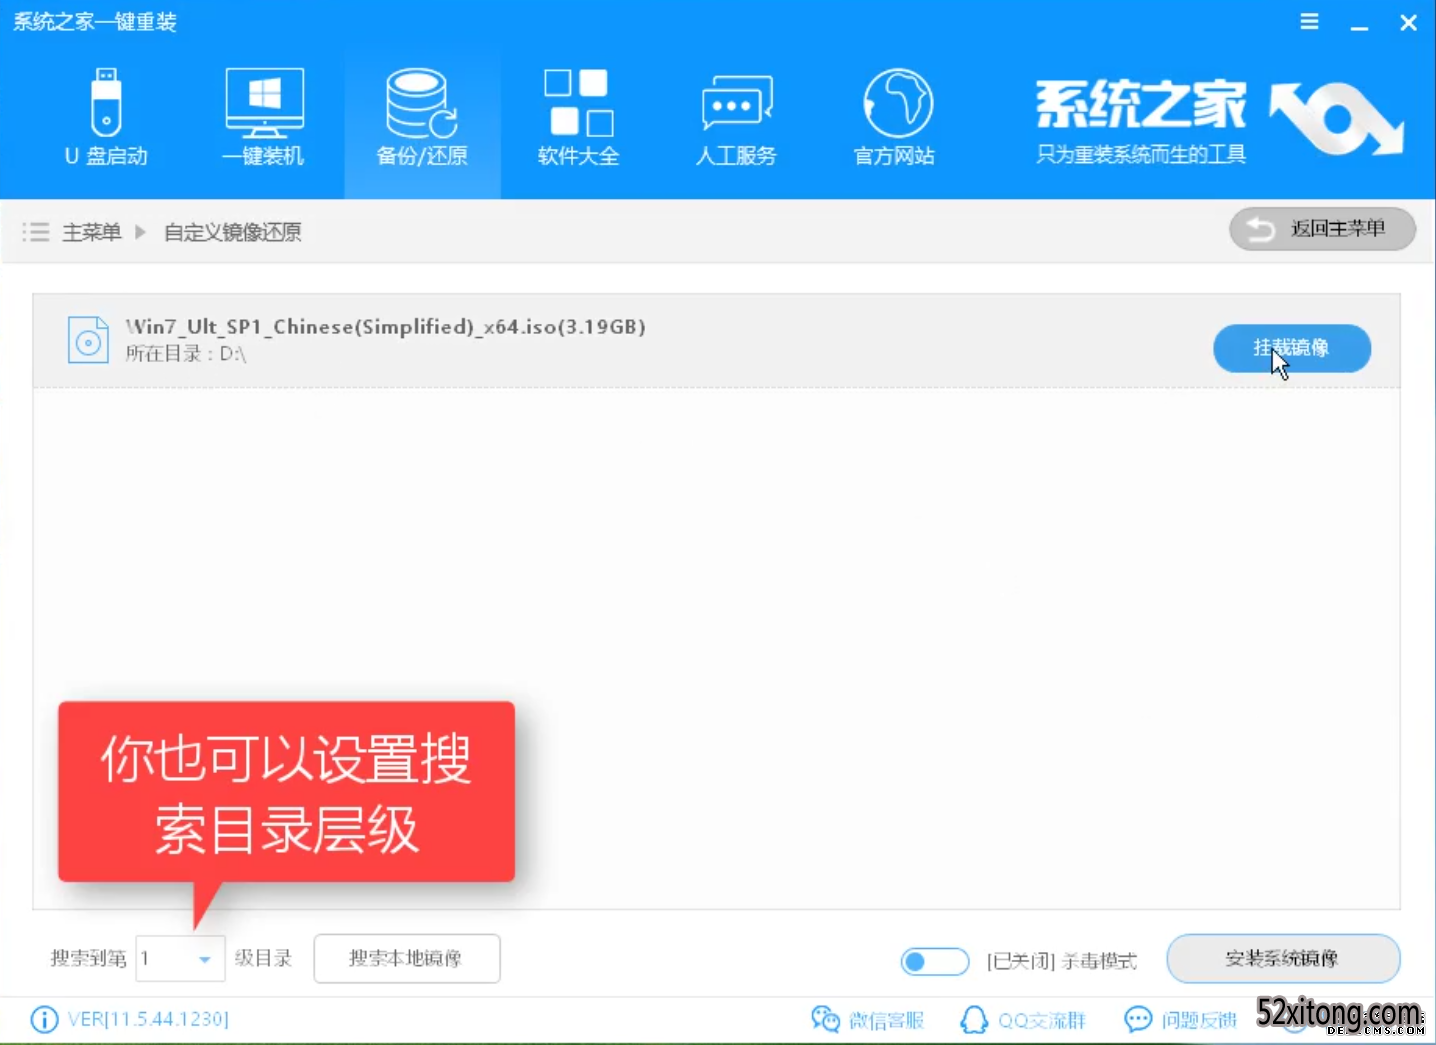The width and height of the screenshot is (1436, 1045).
Task: Click the 挂载镜像 mount image button
Action: tap(1292, 348)
